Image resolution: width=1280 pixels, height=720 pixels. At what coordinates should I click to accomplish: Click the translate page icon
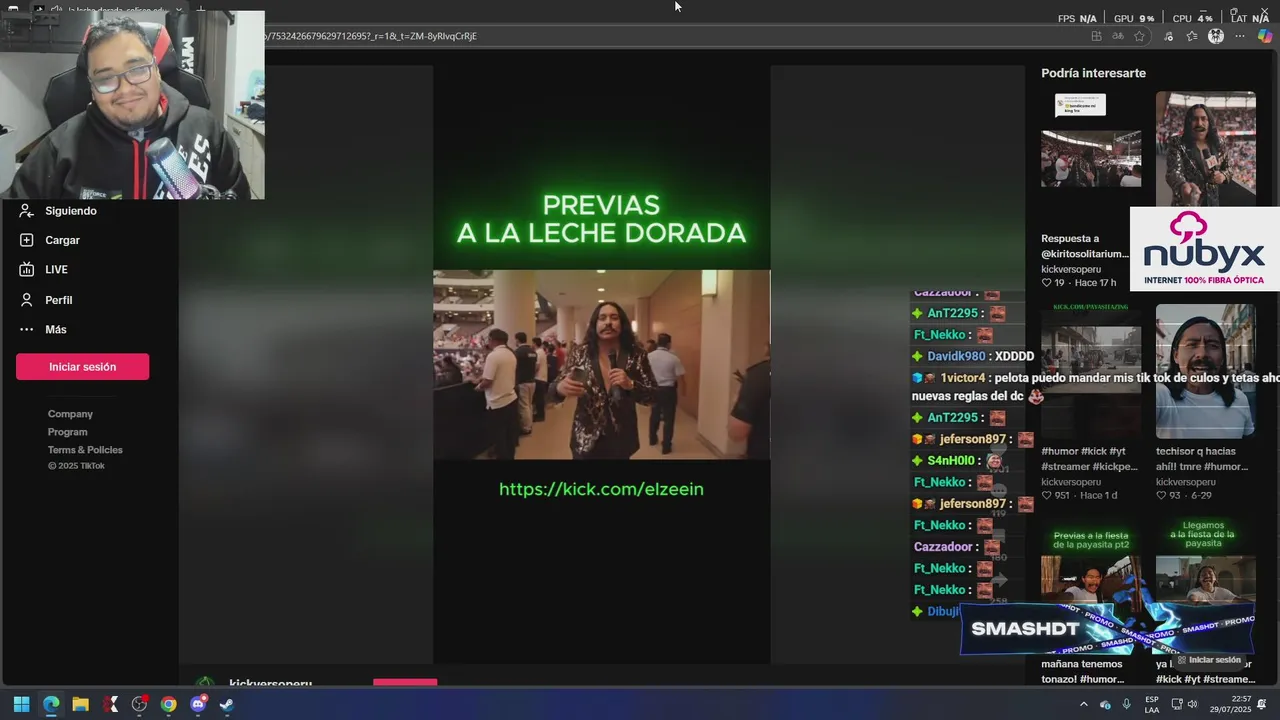click(x=1118, y=36)
